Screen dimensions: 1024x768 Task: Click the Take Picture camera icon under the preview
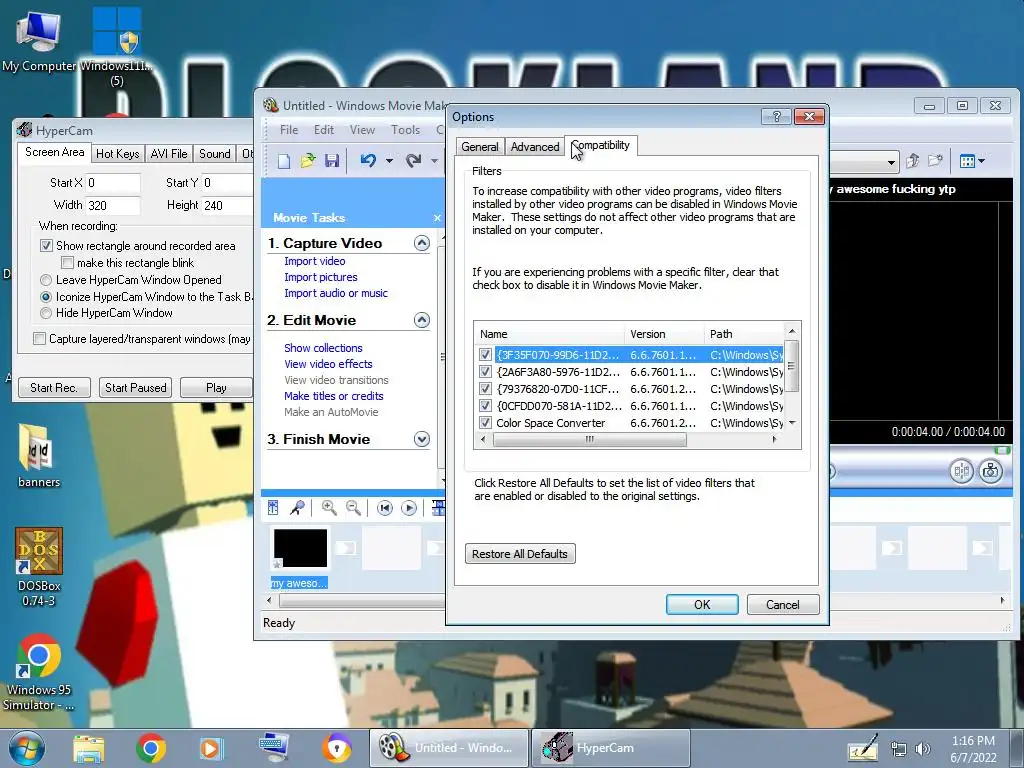pyautogui.click(x=991, y=472)
